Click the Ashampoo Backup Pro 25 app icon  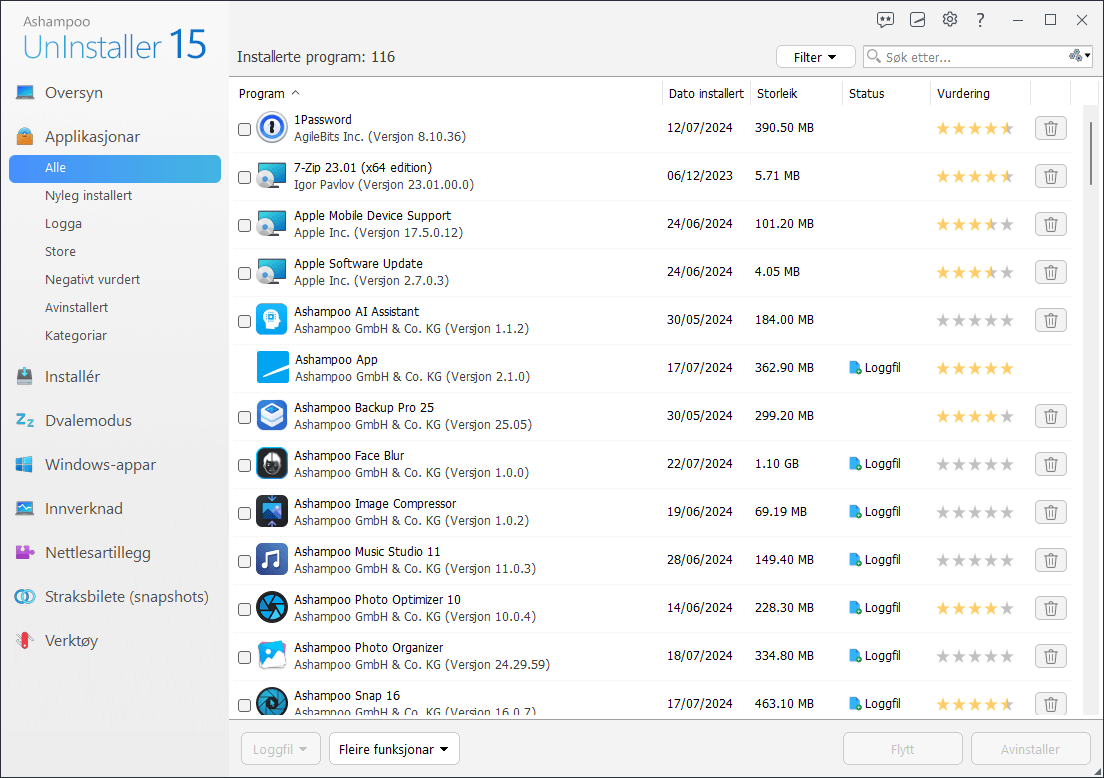(272, 415)
